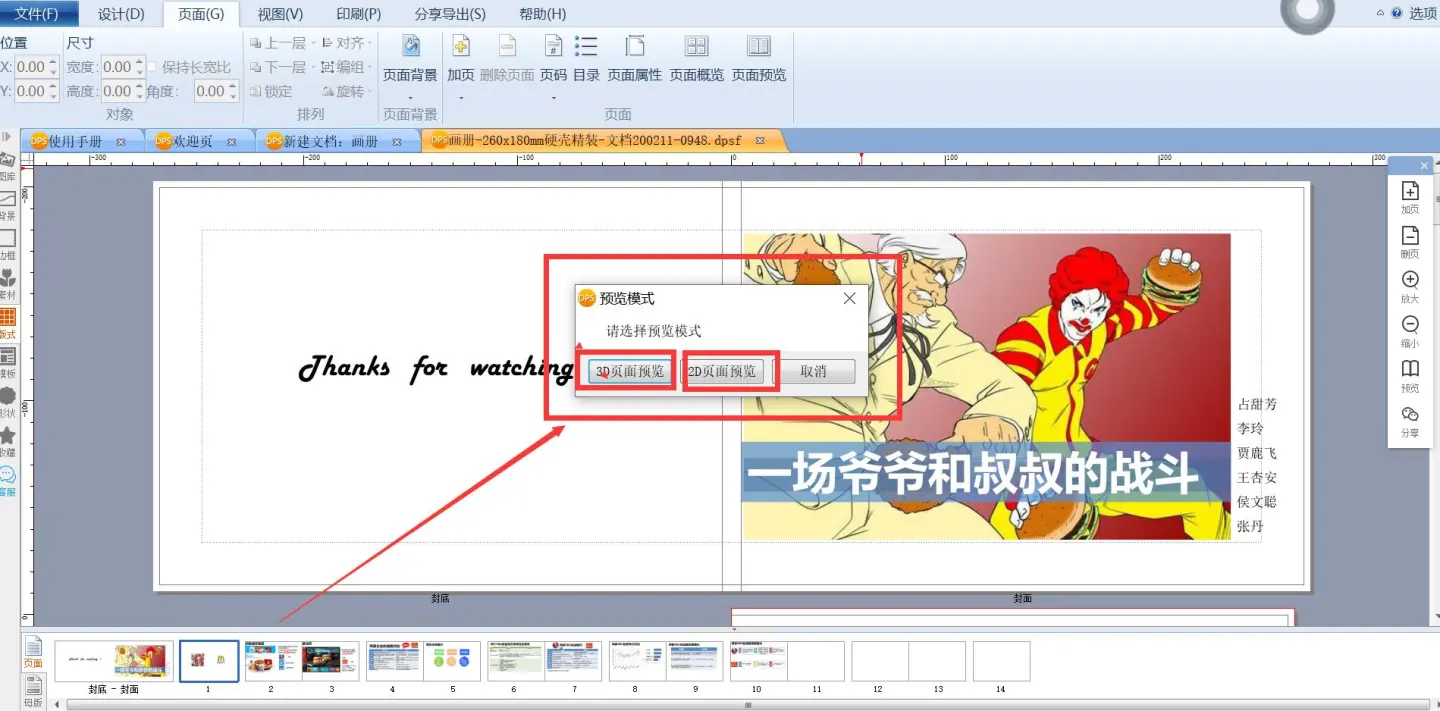Open 页面预览 page preview in ribbon
1440x711 pixels.
(x=759, y=58)
